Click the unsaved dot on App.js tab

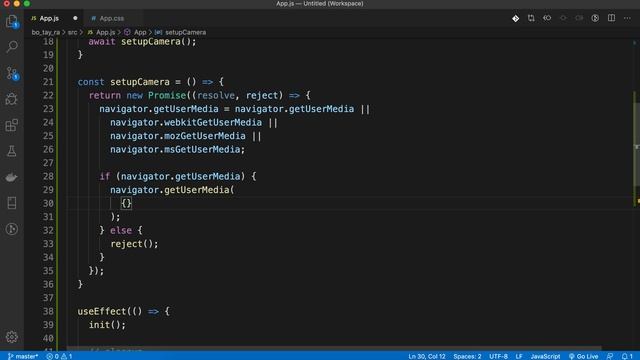pyautogui.click(x=75, y=18)
